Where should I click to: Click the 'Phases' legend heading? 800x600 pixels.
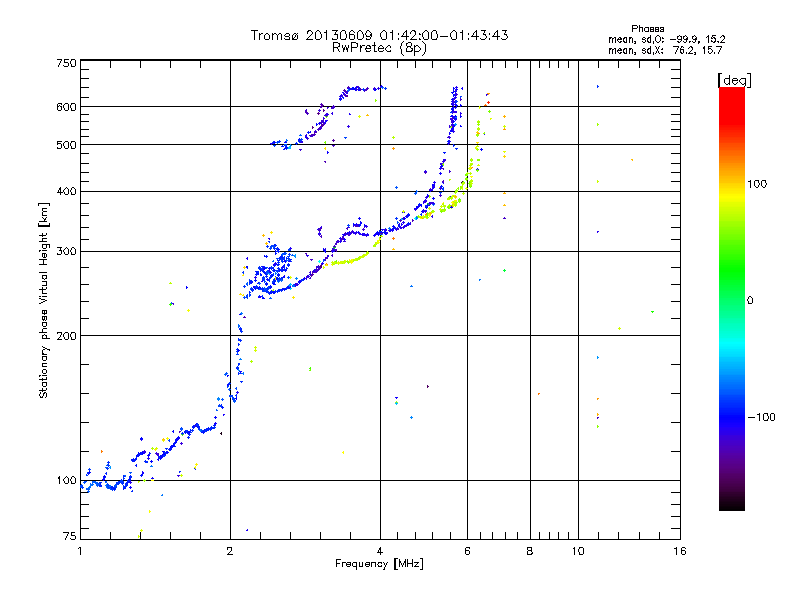pyautogui.click(x=647, y=29)
